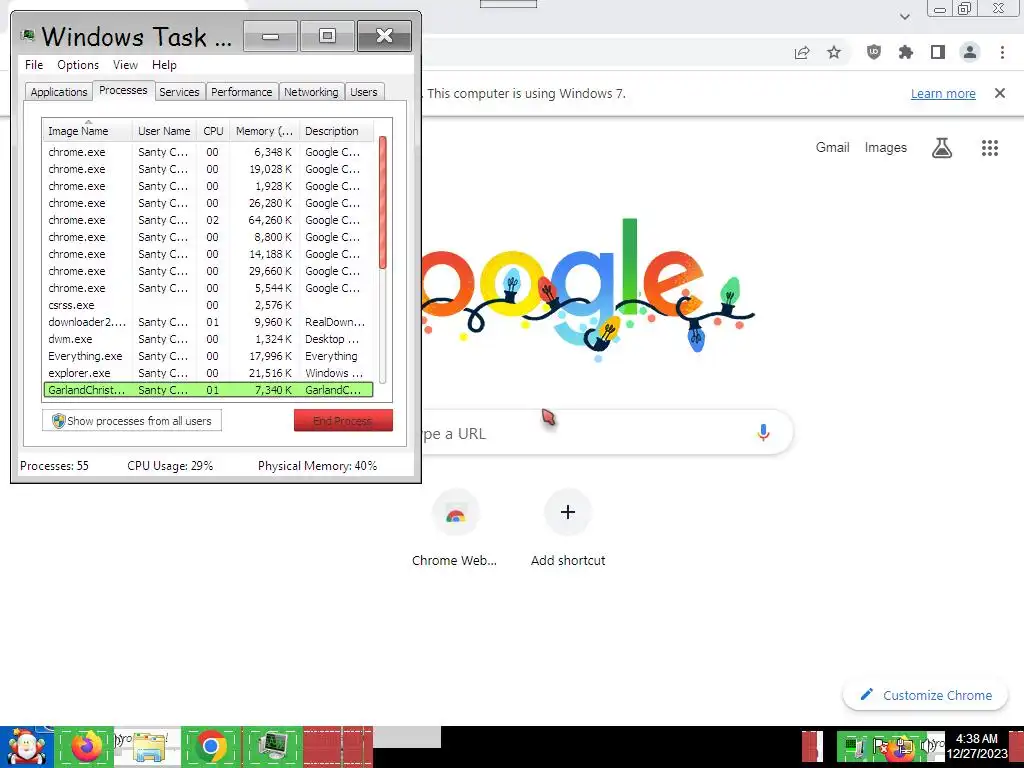1024x768 pixels.
Task: Select chrome.exe using 1,928 K memory
Action: coord(208,186)
